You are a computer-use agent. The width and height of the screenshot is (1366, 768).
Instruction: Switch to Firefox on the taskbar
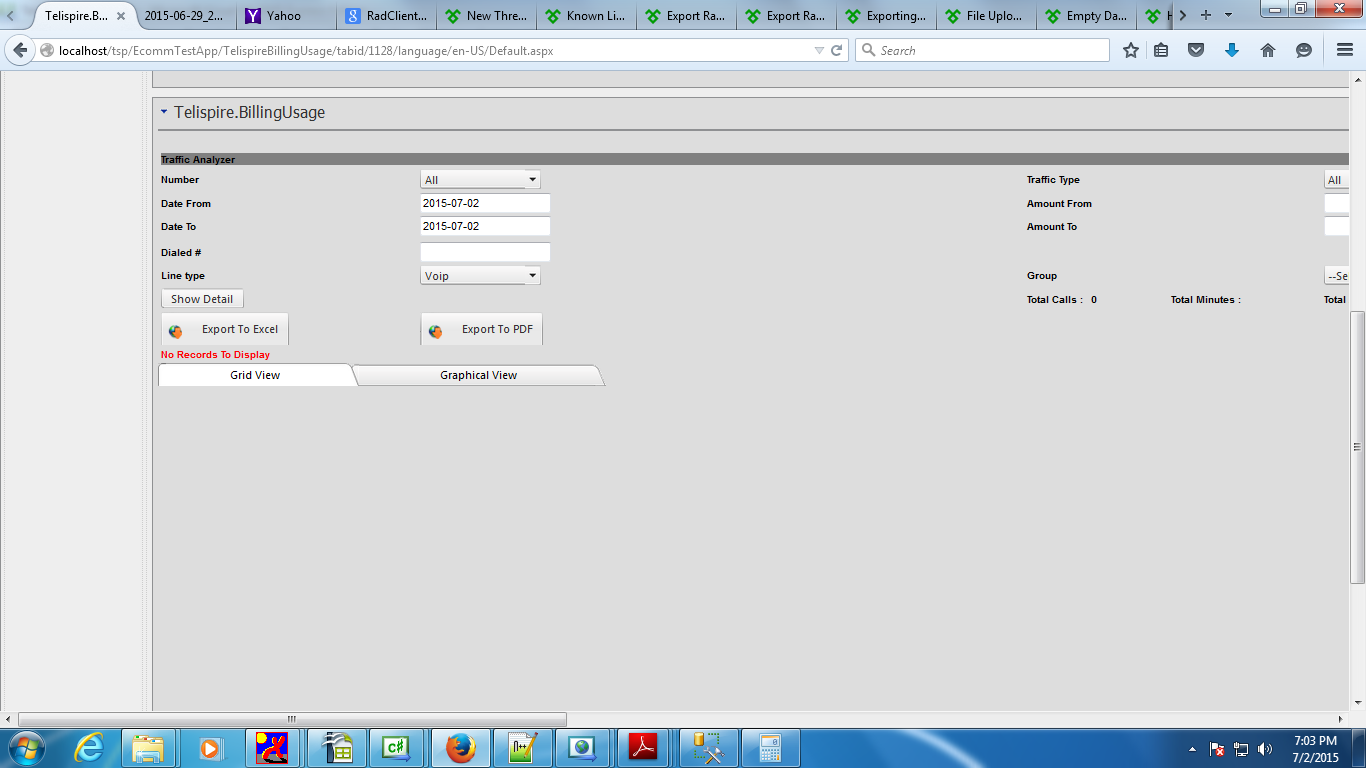pyautogui.click(x=460, y=748)
